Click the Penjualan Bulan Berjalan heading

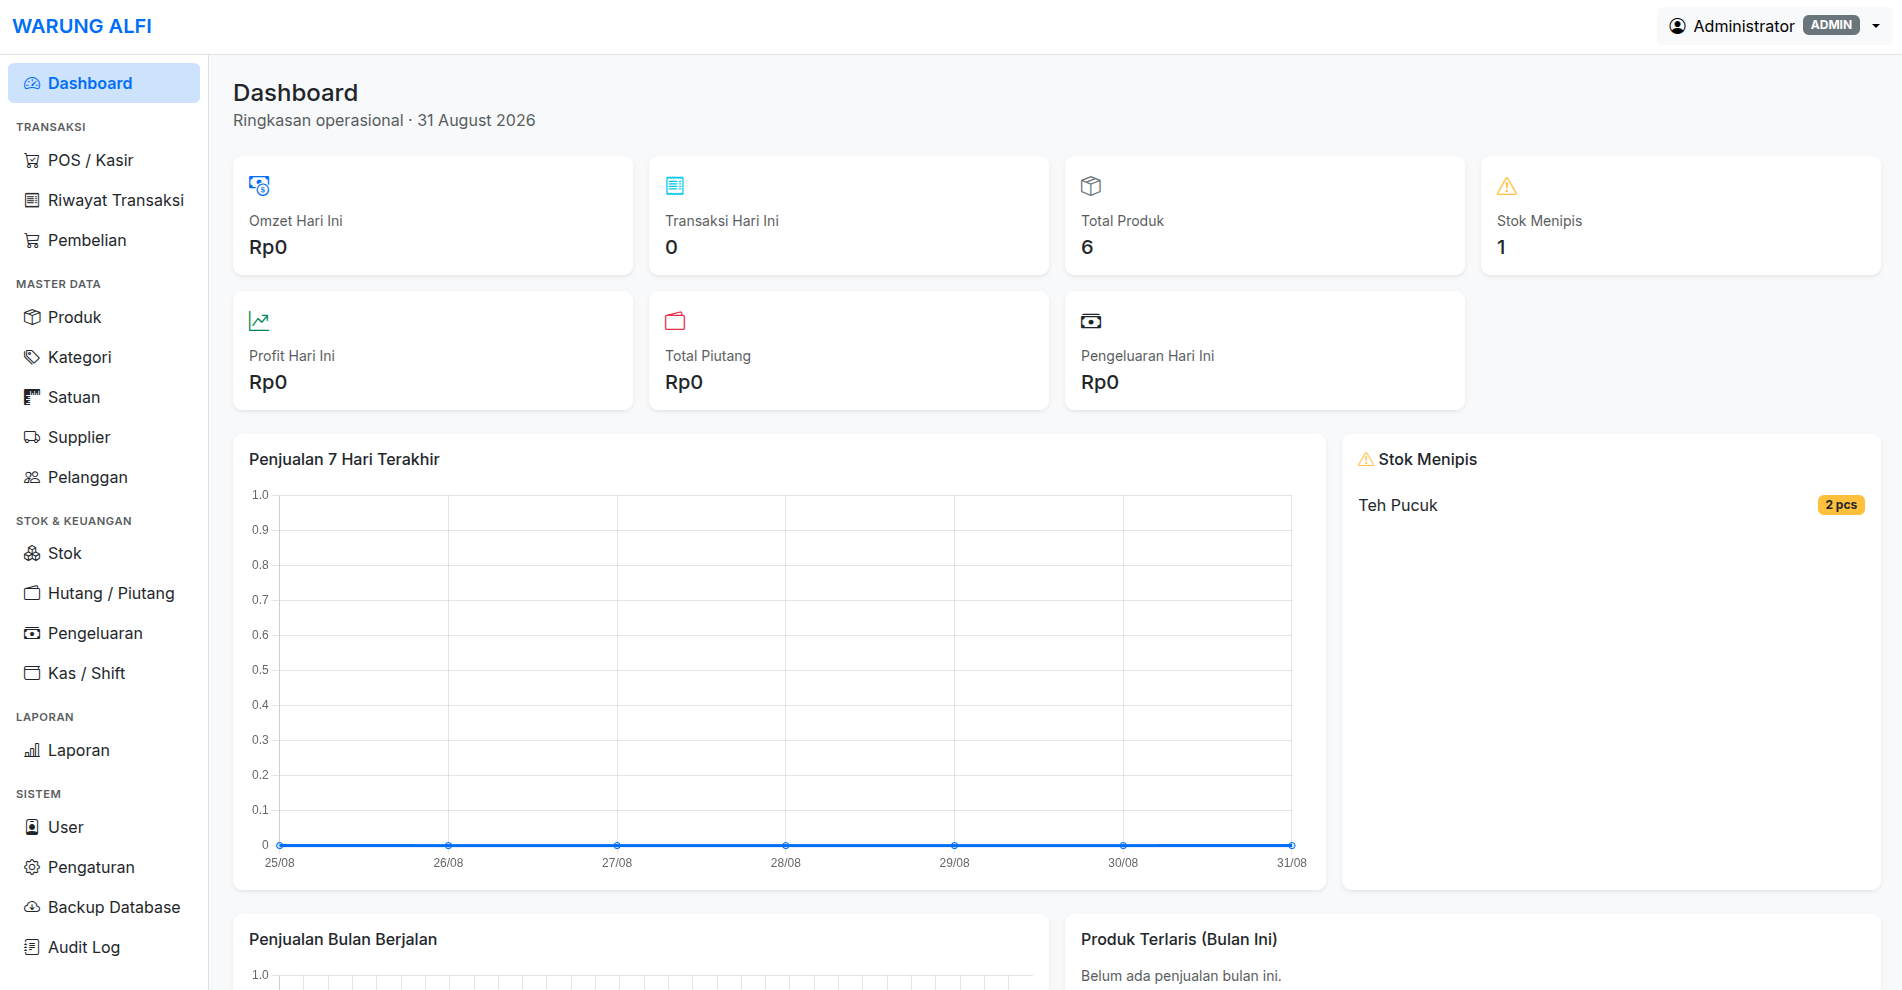click(343, 939)
